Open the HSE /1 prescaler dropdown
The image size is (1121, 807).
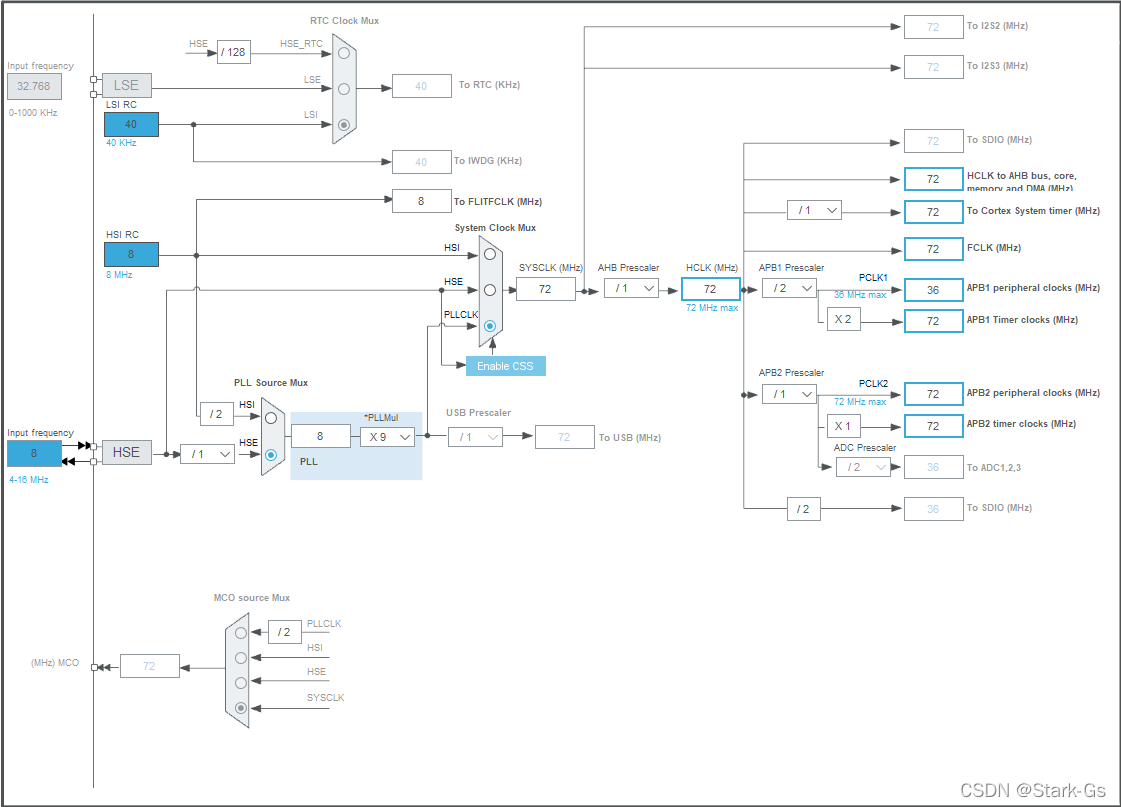(207, 453)
